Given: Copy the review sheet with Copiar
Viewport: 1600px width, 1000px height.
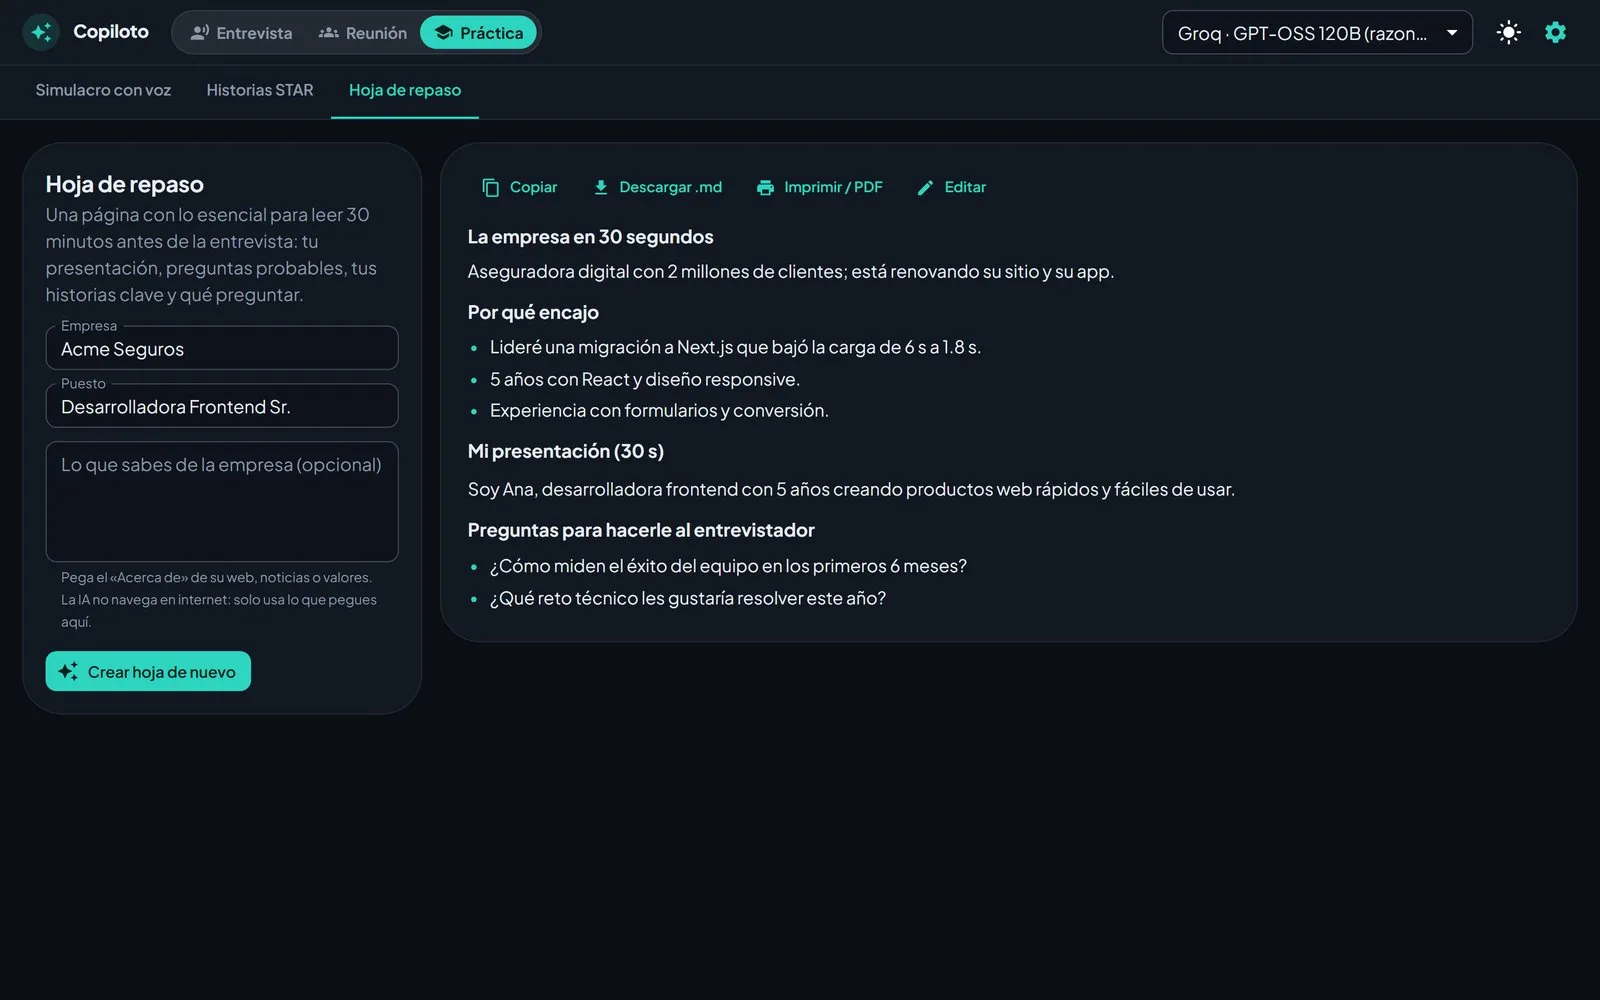Looking at the screenshot, I should [520, 187].
